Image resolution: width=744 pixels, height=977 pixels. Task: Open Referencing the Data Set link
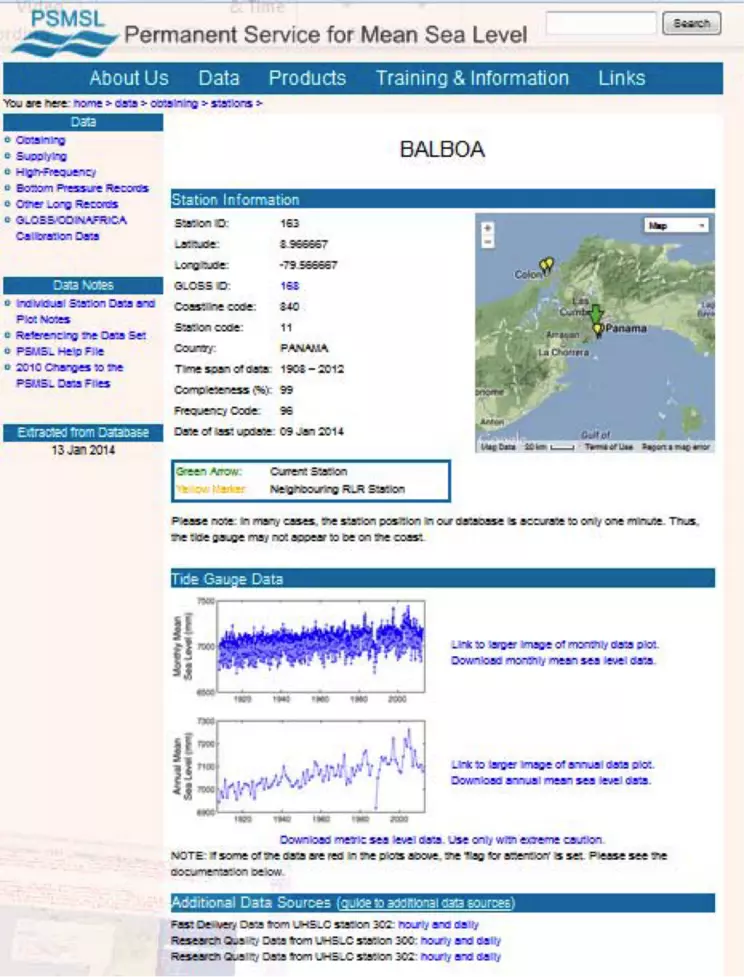81,335
